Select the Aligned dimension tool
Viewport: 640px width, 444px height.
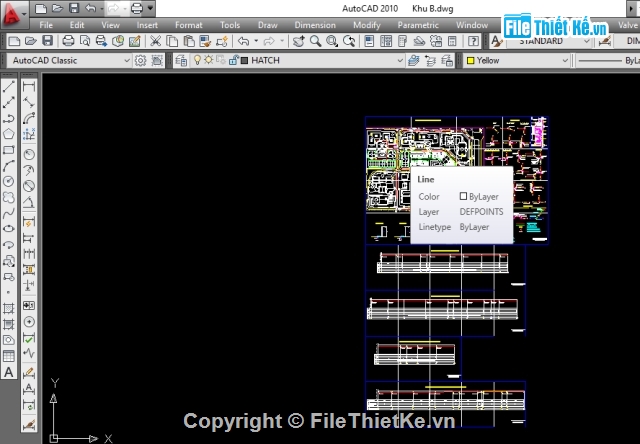point(29,102)
